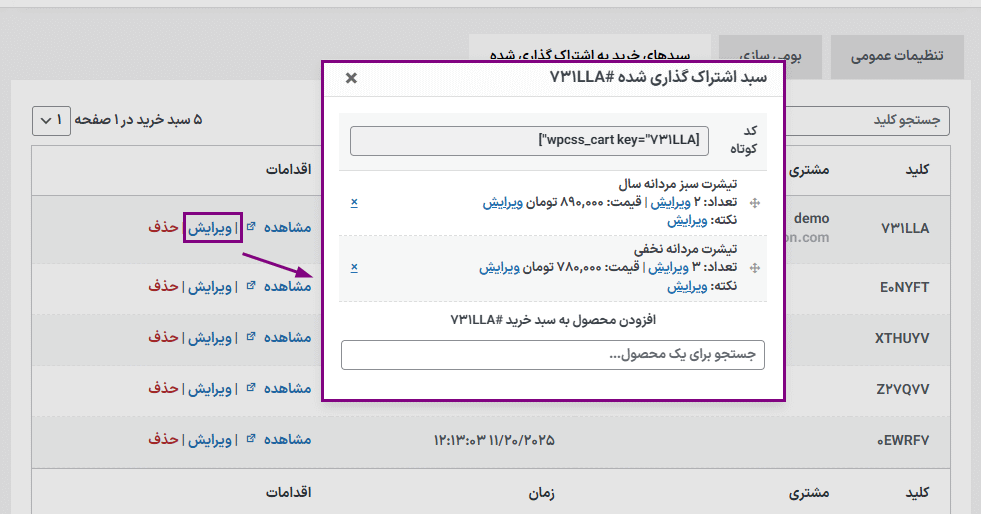Click ویرایش in the Z-key row
The image size is (981, 514).
pyautogui.click(x=210, y=389)
